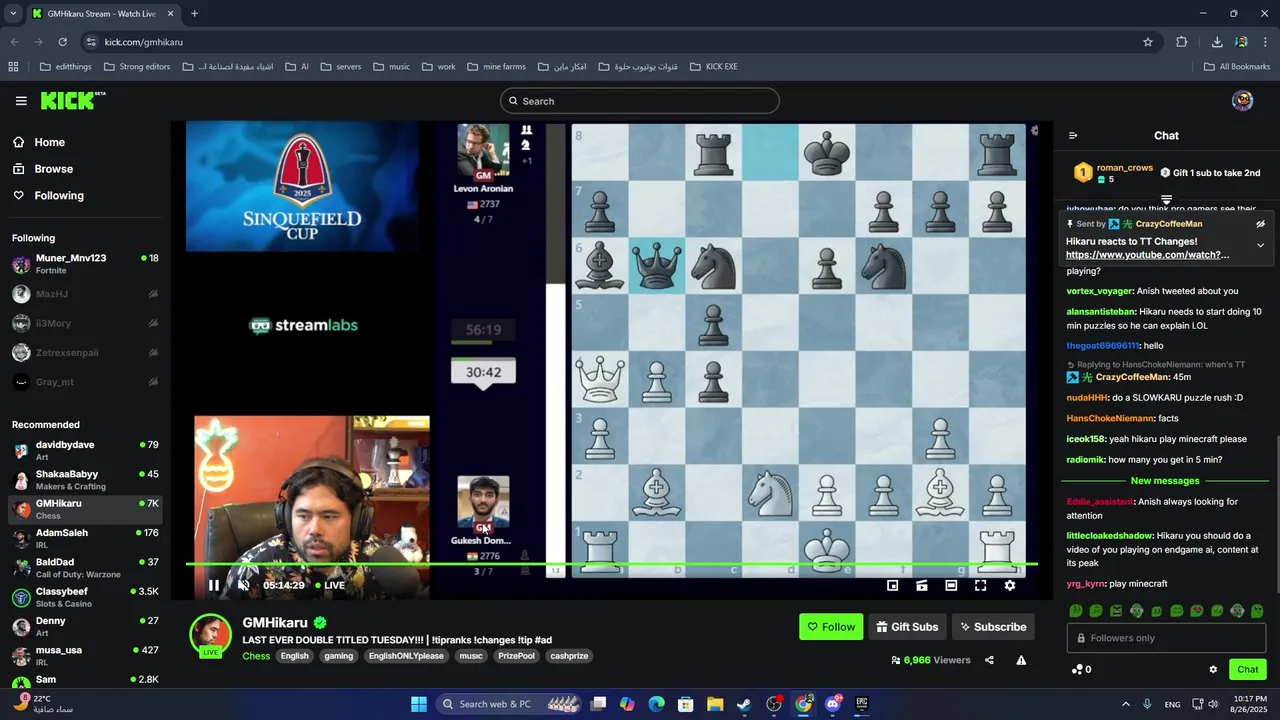The height and width of the screenshot is (720, 1280).
Task: Open Steam from the taskbar
Action: pyautogui.click(x=745, y=704)
